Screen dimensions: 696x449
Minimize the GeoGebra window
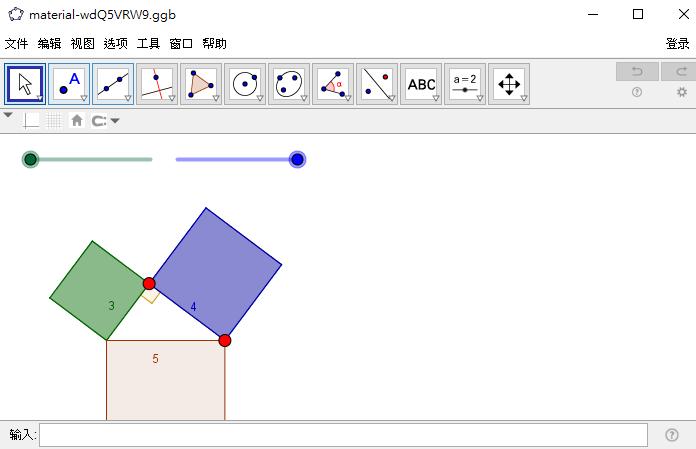(x=593, y=14)
